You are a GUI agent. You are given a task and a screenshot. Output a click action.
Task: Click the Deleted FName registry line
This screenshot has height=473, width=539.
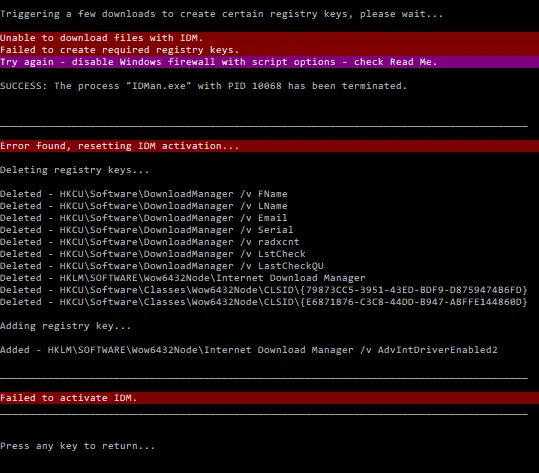coord(144,194)
